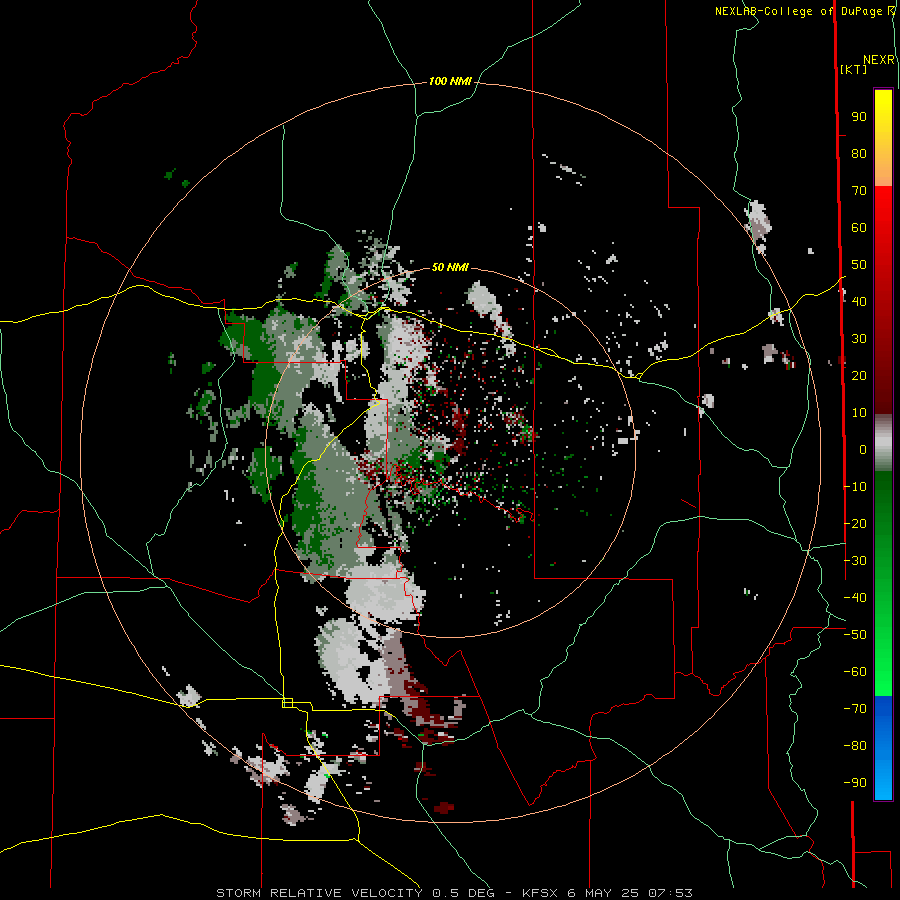Select the positive 30 knot scale label

pyautogui.click(x=859, y=339)
